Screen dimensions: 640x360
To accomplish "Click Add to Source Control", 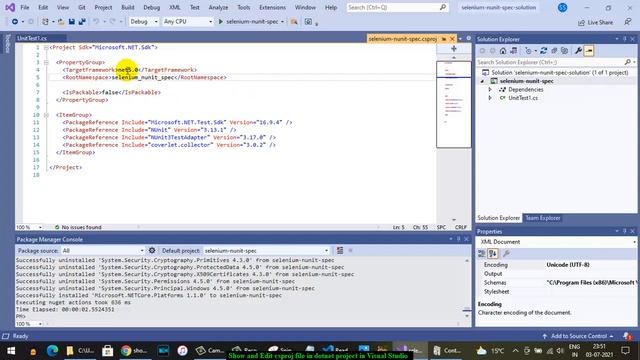I will coord(579,336).
